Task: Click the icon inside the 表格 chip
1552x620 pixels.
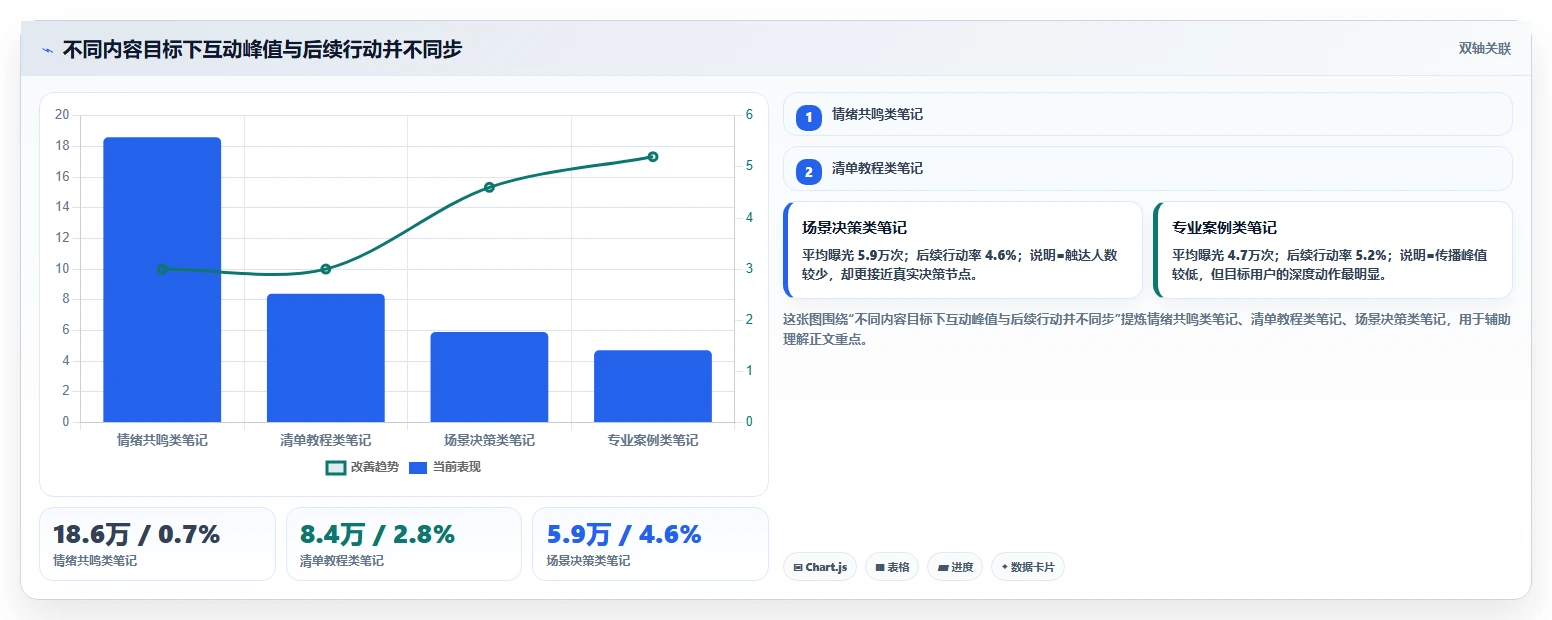Action: 880,567
